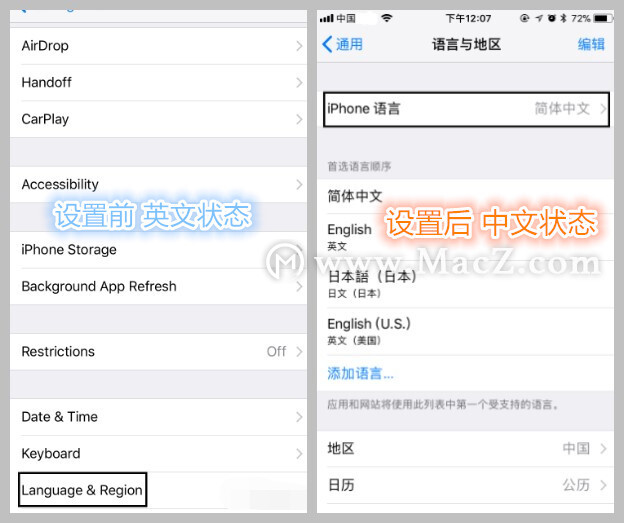The image size is (624, 523).
Task: Tap the back chevron next to 通用
Action: tap(327, 44)
